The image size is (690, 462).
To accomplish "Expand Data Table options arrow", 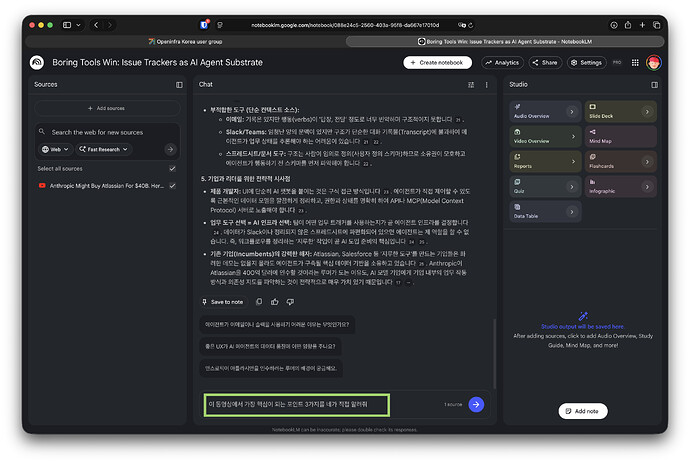I will [572, 212].
